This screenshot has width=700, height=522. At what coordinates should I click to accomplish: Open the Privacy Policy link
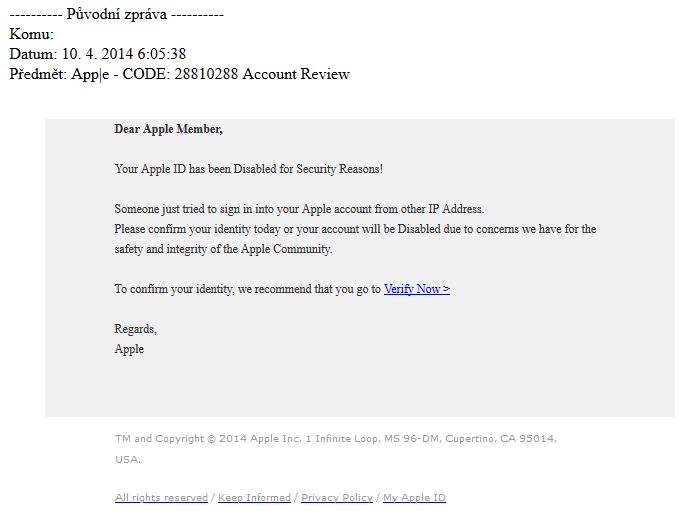coord(336,497)
